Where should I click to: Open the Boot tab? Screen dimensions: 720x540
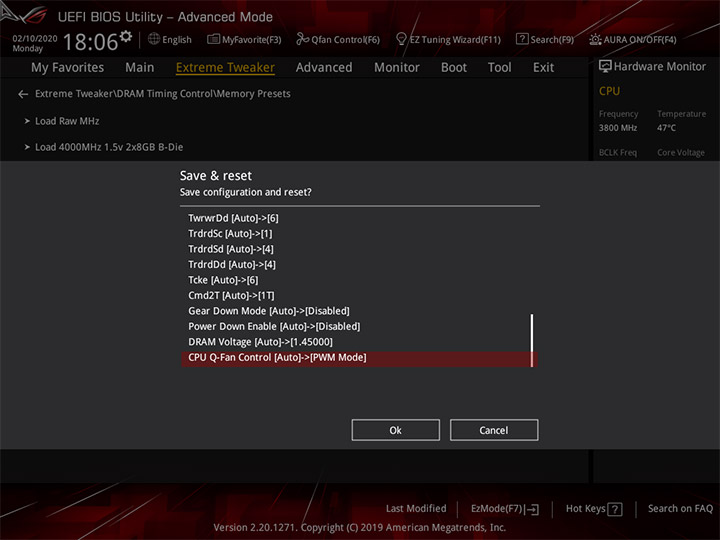pos(454,68)
